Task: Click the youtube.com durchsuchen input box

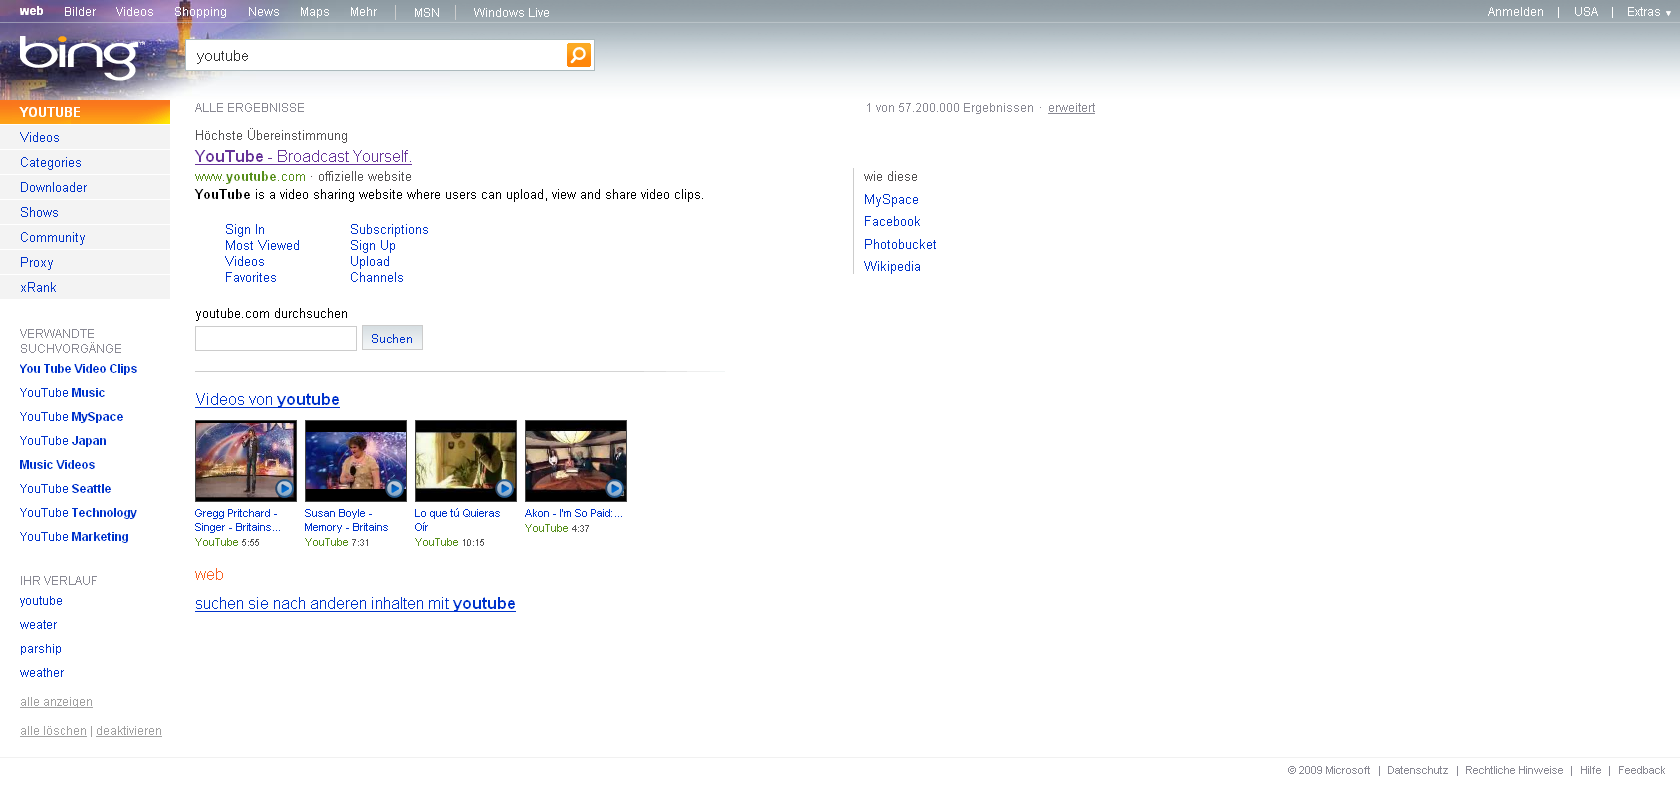Action: (276, 339)
